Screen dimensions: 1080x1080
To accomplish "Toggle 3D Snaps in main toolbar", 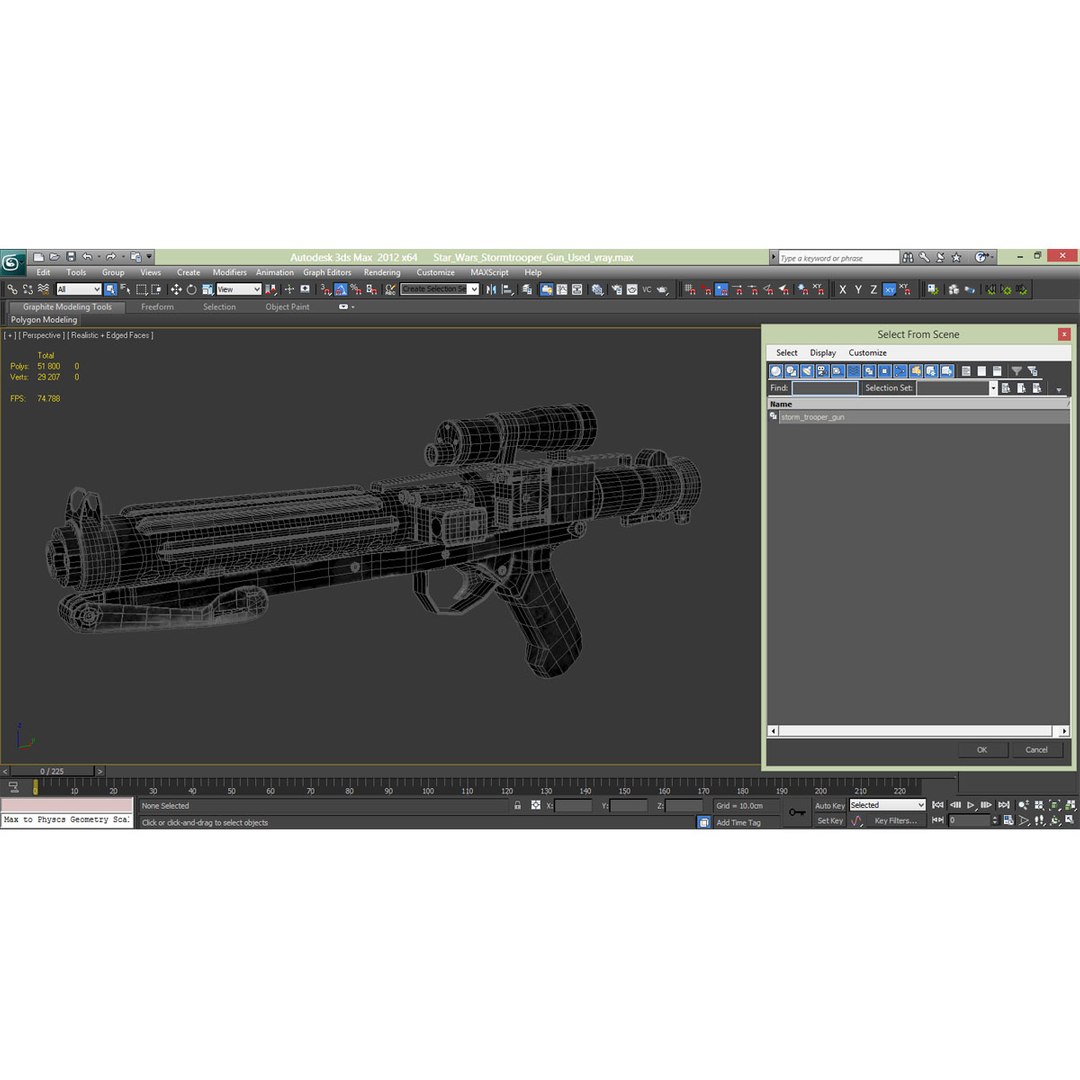I will click(325, 289).
